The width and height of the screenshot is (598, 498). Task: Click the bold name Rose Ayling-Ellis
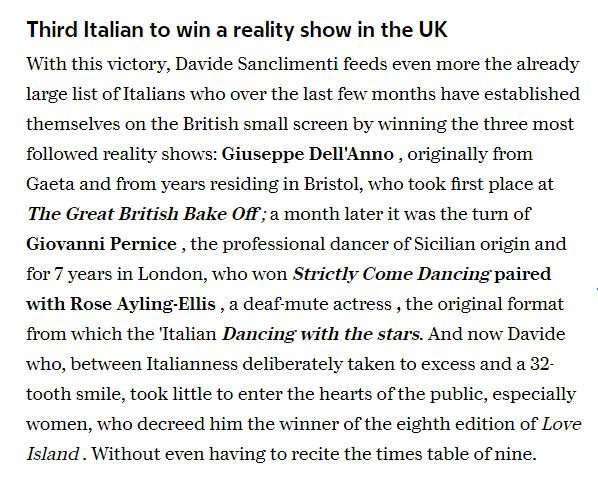(143, 304)
